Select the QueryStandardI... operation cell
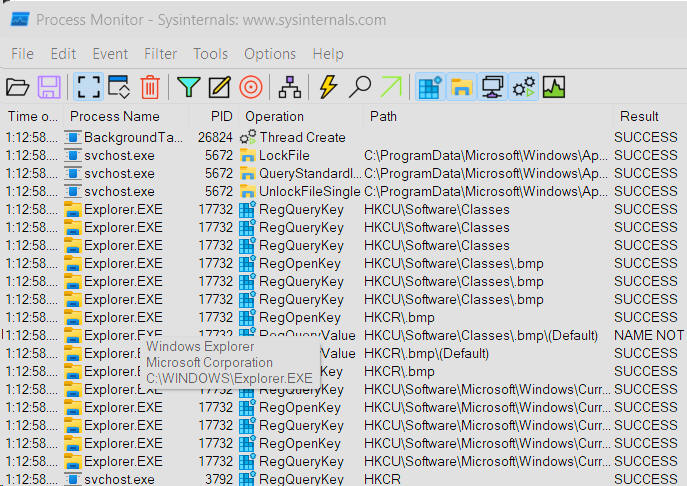This screenshot has width=687, height=486. click(x=310, y=173)
